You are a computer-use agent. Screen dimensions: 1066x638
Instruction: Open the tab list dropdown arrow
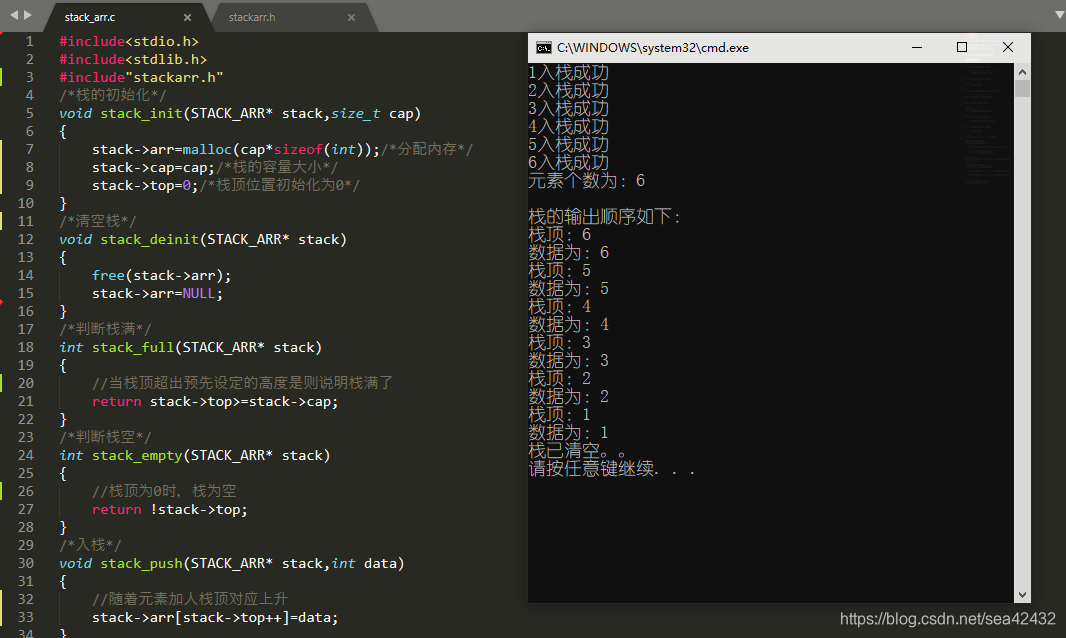(1059, 15)
